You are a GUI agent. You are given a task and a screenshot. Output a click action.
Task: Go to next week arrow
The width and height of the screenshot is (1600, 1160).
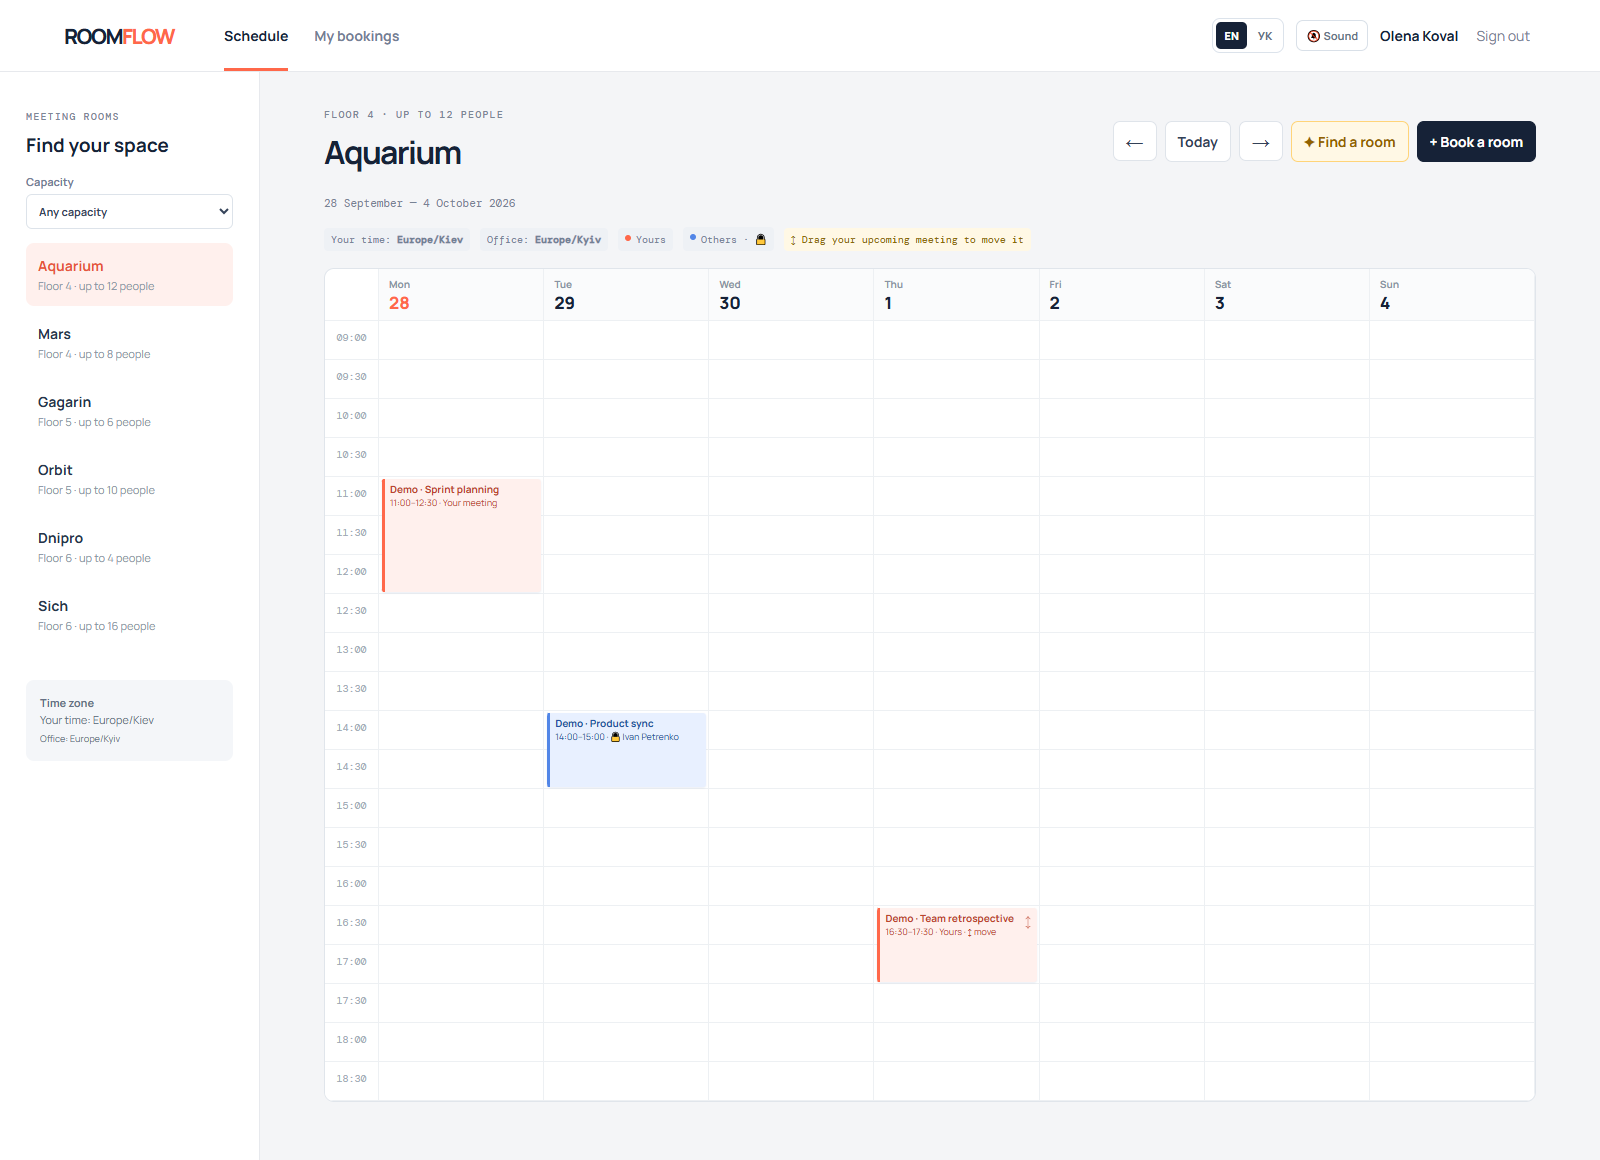tap(1261, 142)
